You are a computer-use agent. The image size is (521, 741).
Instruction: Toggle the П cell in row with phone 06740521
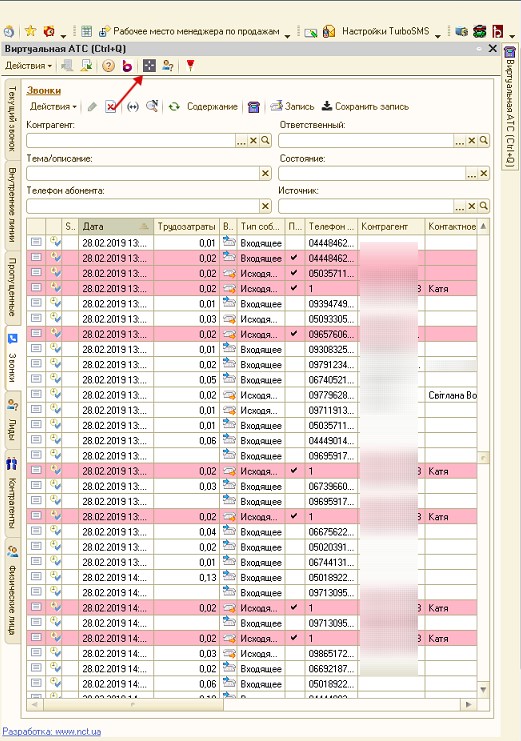pos(294,379)
